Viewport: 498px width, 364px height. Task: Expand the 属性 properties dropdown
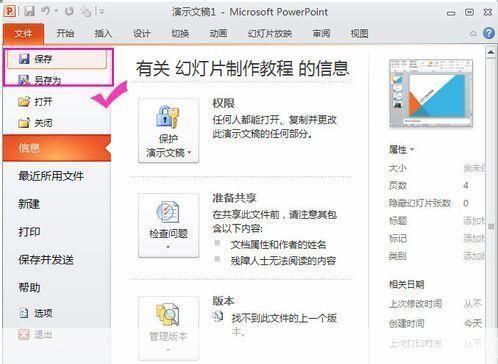tap(401, 149)
